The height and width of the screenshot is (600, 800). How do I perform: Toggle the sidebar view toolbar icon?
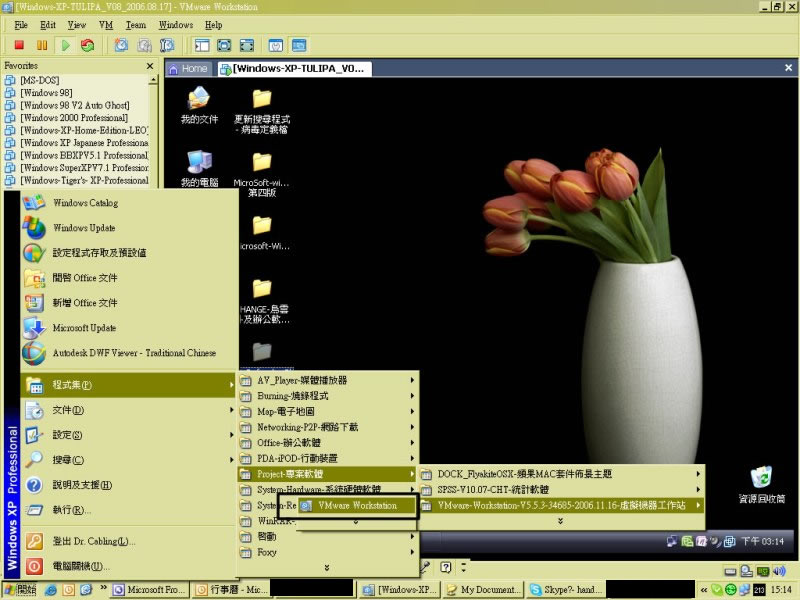tap(202, 45)
